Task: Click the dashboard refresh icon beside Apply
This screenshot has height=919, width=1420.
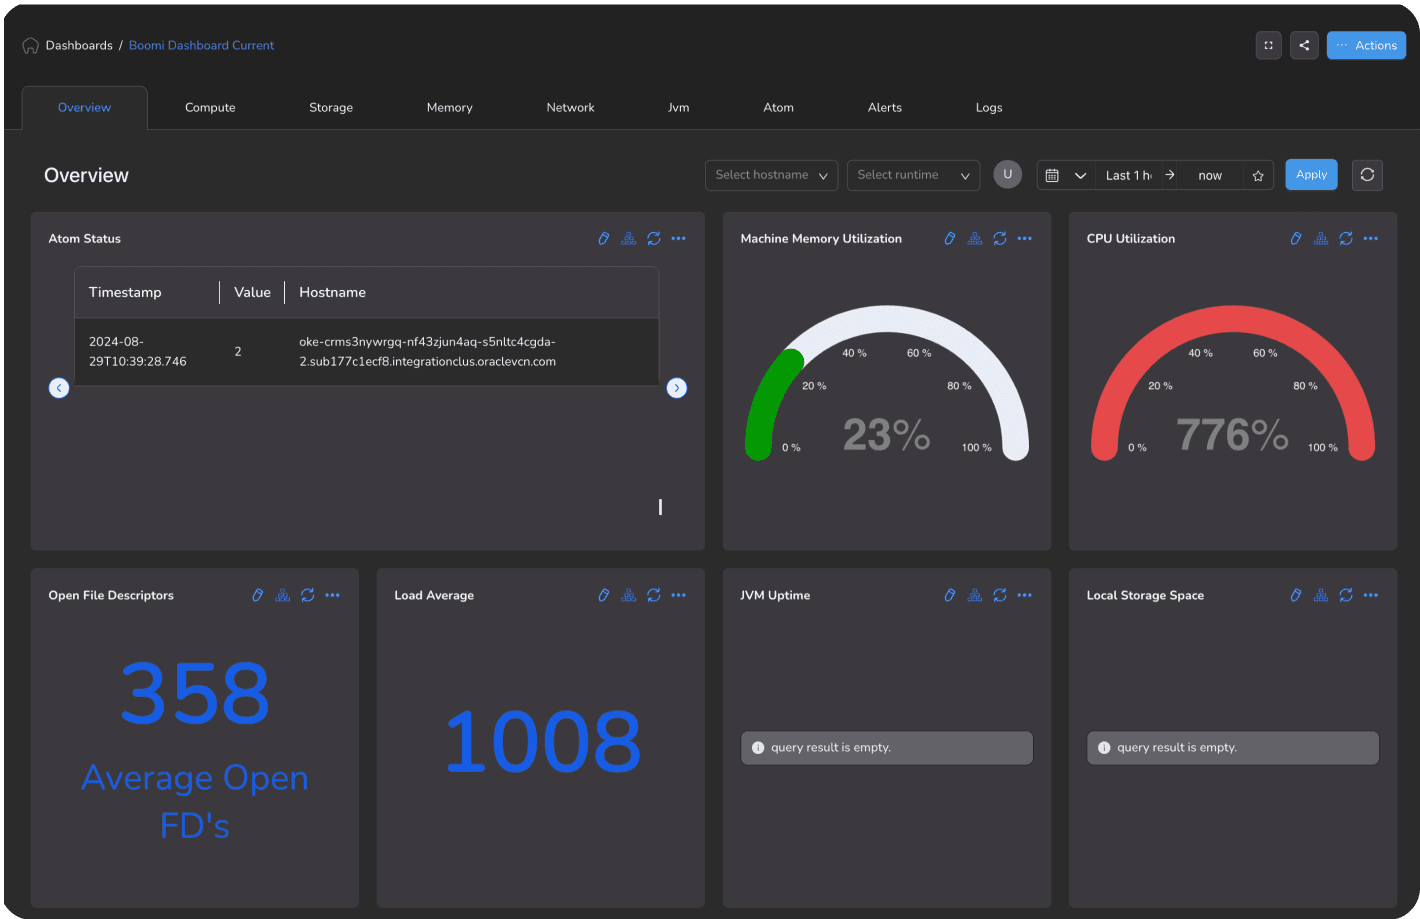Action: (1367, 175)
